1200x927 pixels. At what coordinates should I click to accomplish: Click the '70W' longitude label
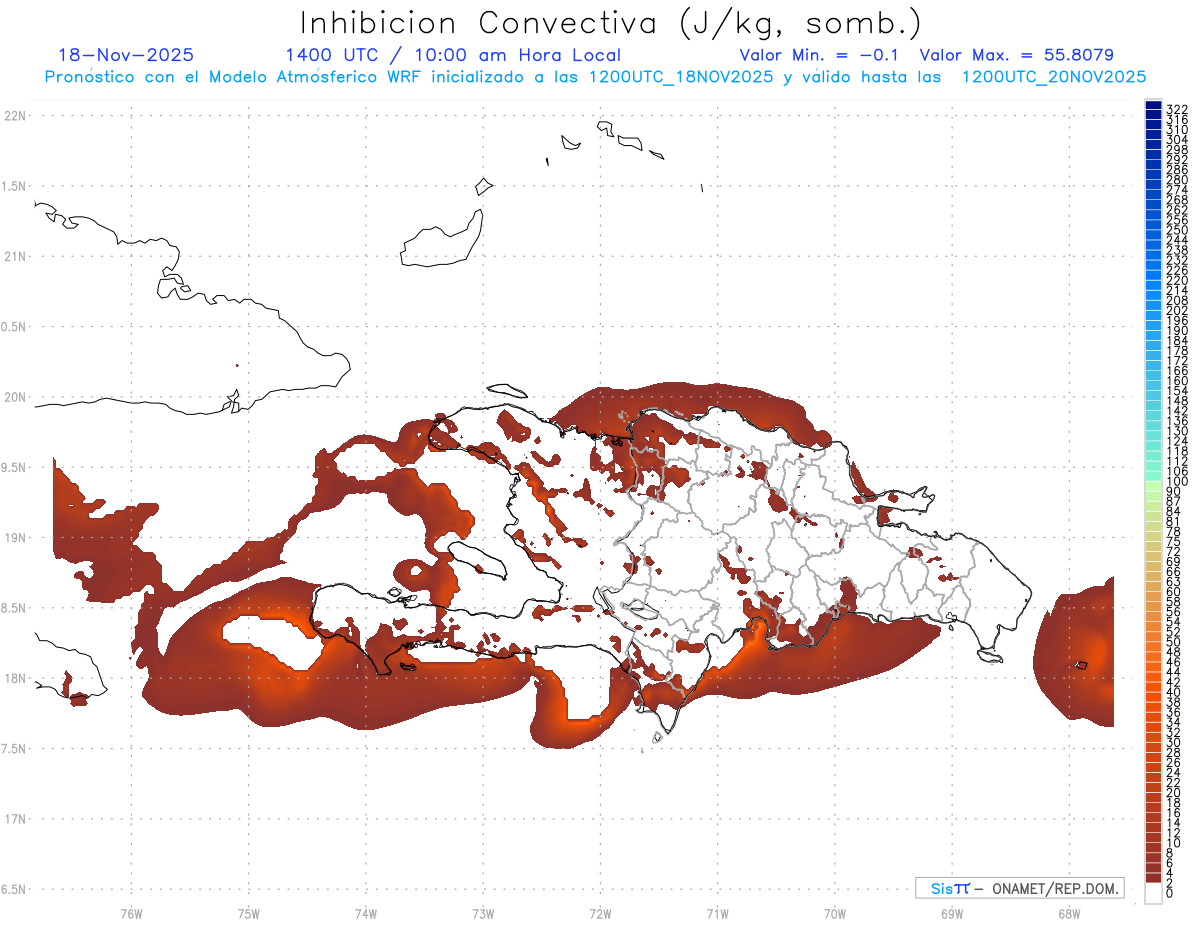[835, 913]
